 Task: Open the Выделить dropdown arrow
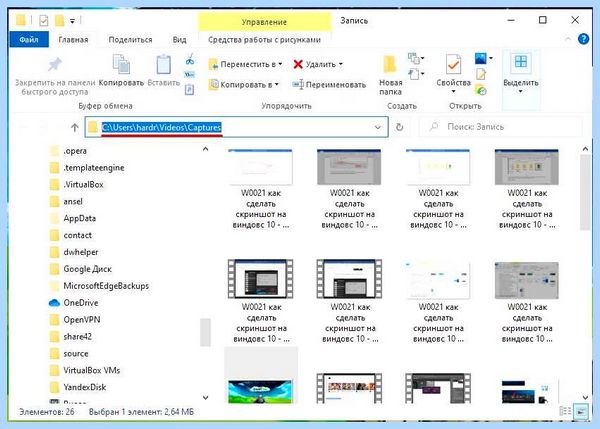[x=520, y=91]
